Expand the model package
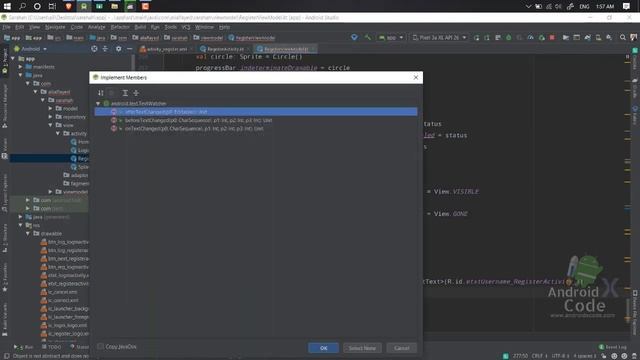This screenshot has height=360, width=640. pos(50,109)
